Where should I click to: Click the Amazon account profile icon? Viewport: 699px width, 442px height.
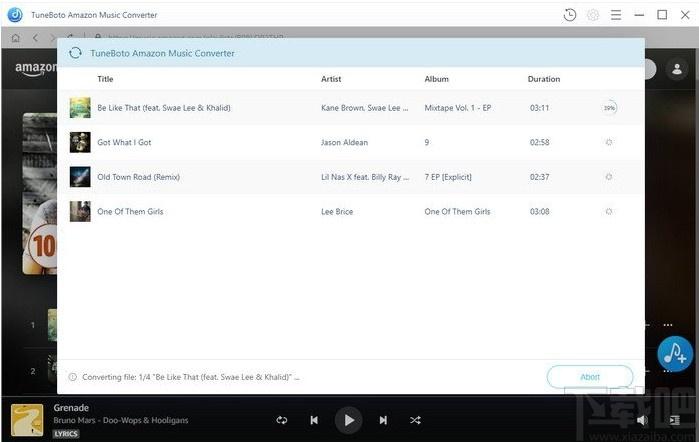click(677, 69)
